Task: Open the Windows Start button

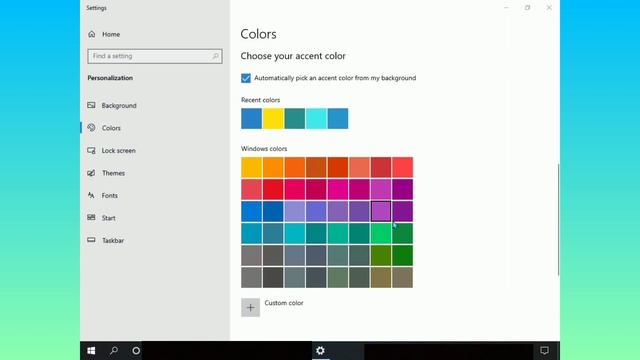Action: (x=91, y=351)
